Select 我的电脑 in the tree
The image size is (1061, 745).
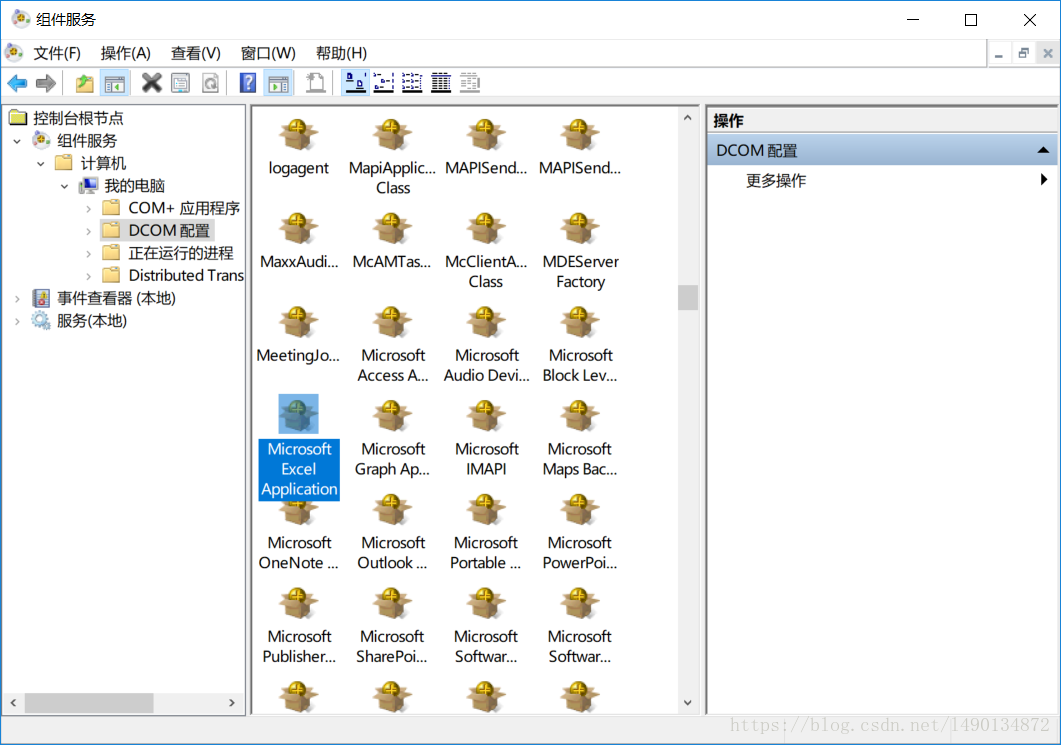click(122, 185)
